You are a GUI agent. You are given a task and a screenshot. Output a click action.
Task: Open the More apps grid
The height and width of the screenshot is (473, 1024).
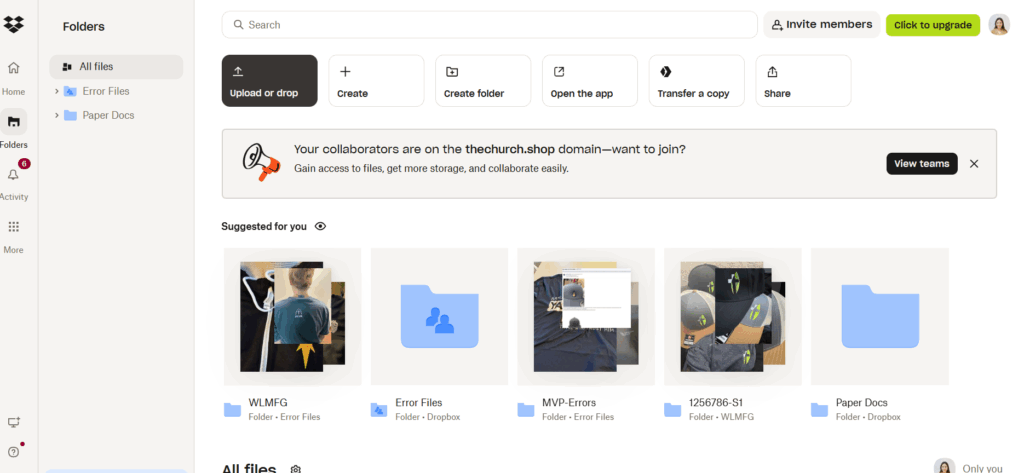click(x=13, y=227)
